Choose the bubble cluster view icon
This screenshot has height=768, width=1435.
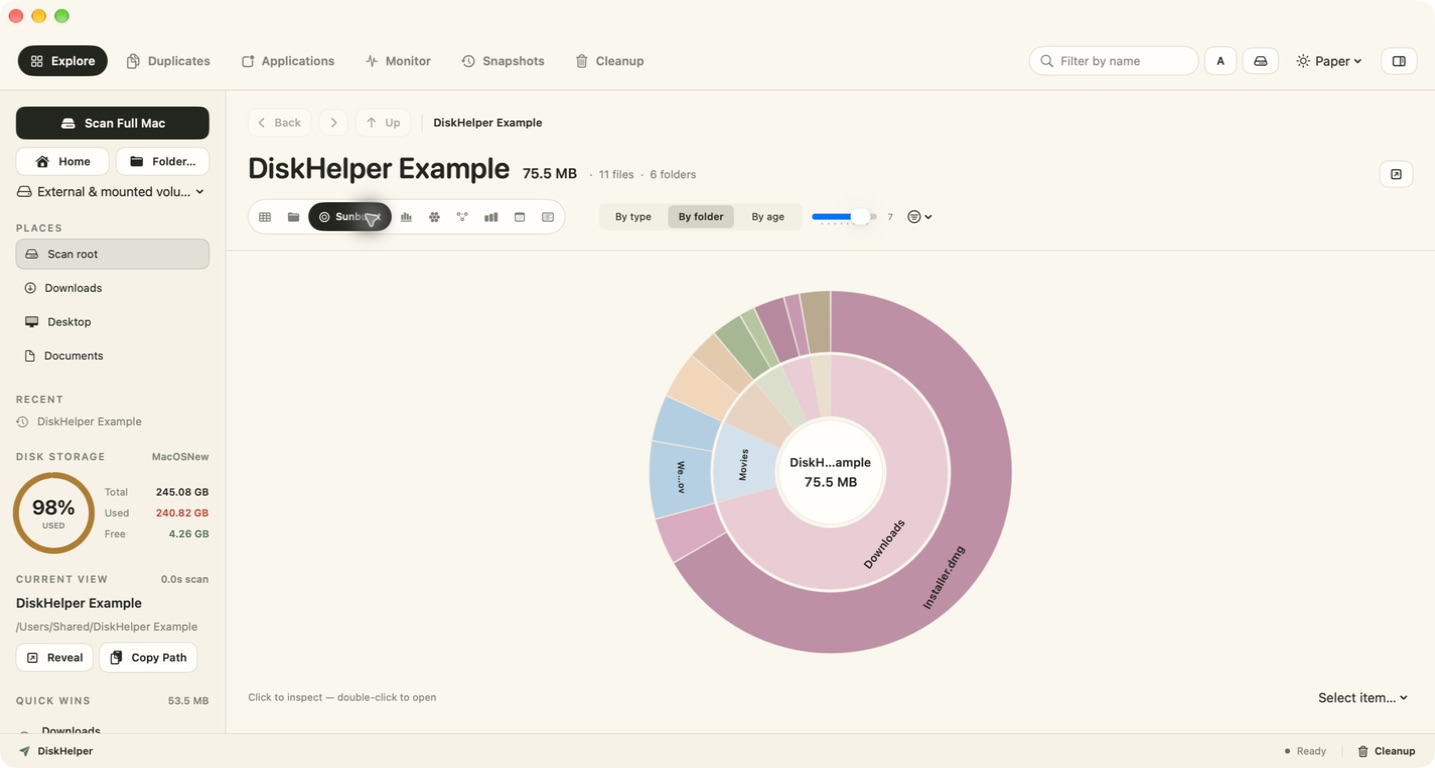click(434, 217)
